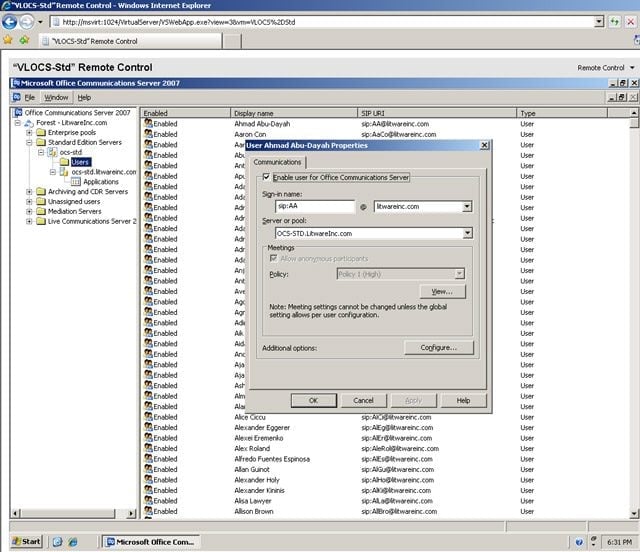
Task: Expand the Enterprise pools tree node
Action: click(29, 133)
